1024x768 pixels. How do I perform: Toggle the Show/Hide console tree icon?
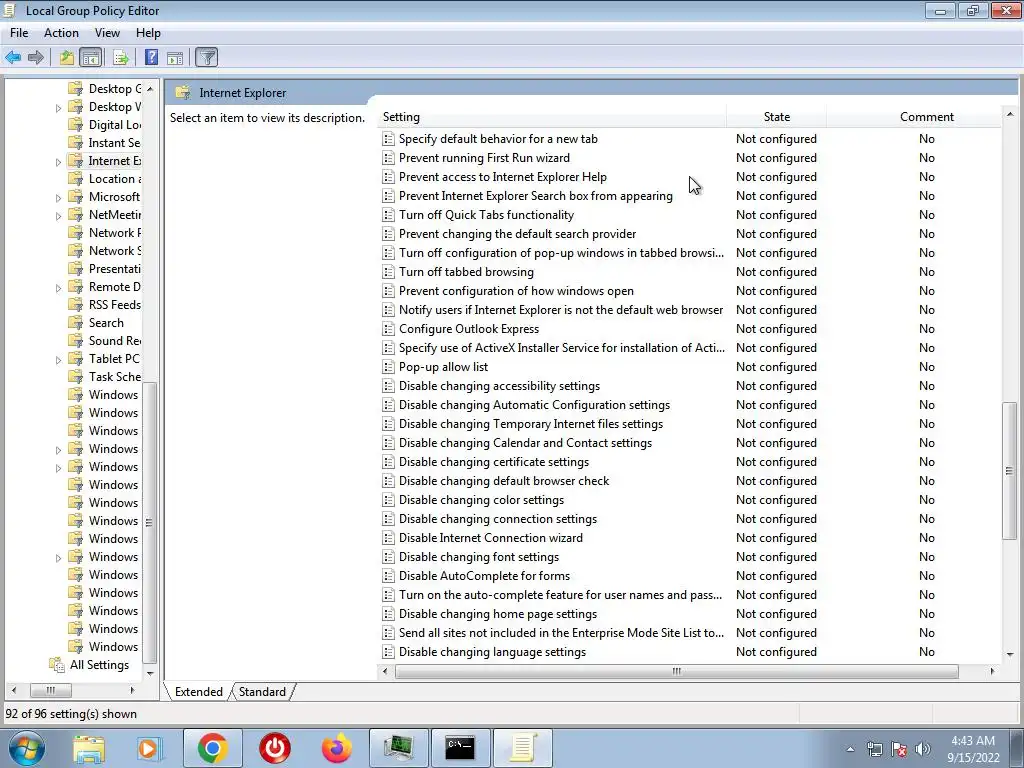coord(91,57)
